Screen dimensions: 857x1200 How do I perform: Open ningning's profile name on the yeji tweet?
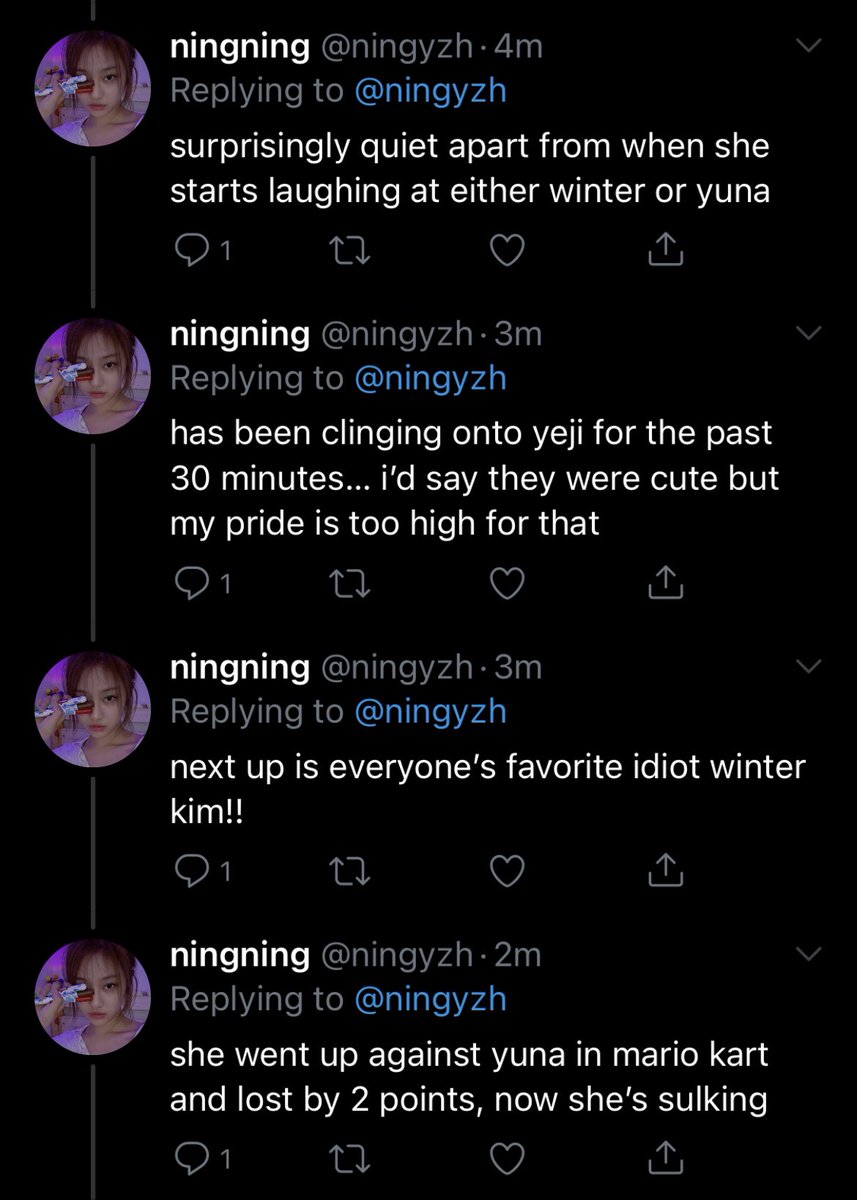point(240,334)
